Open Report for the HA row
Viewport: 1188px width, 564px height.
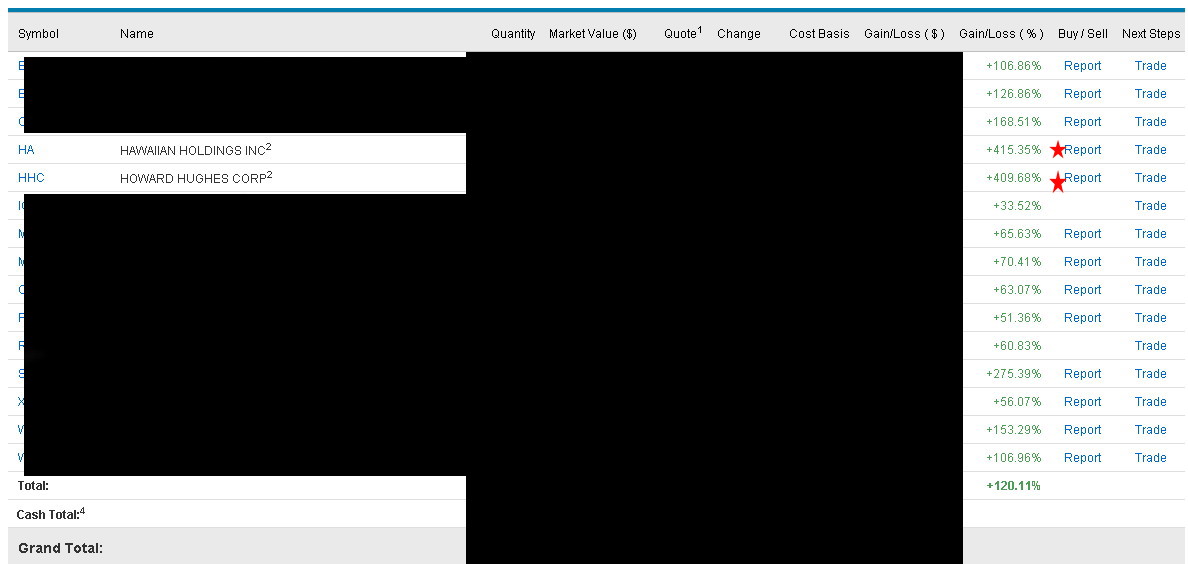(1083, 150)
